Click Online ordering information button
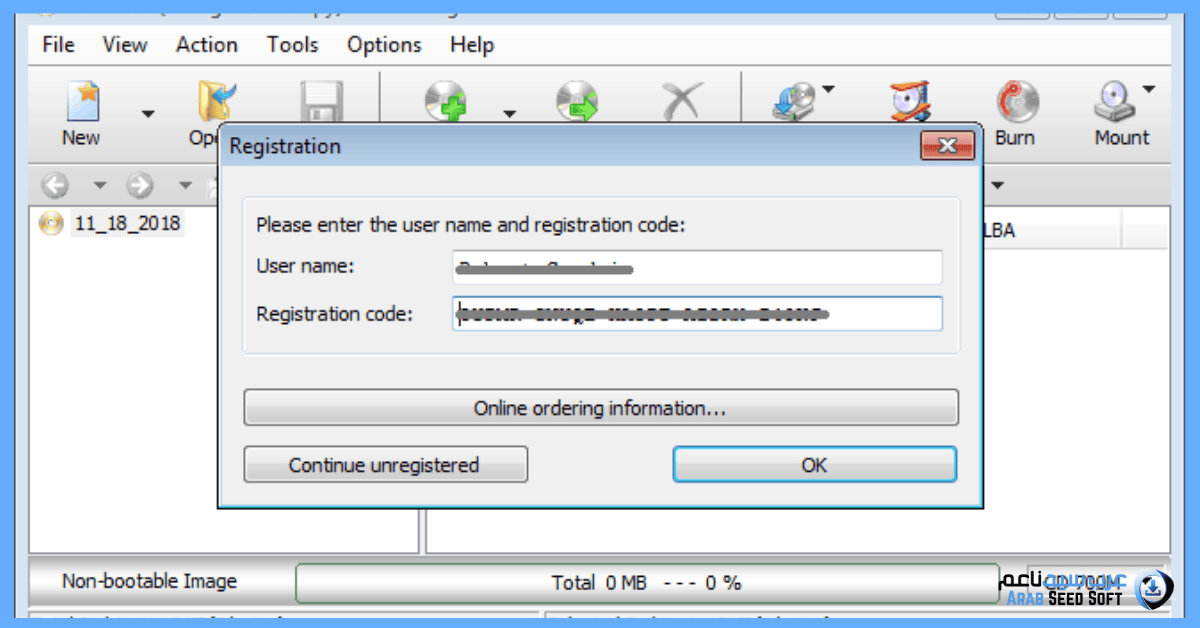 (x=600, y=408)
